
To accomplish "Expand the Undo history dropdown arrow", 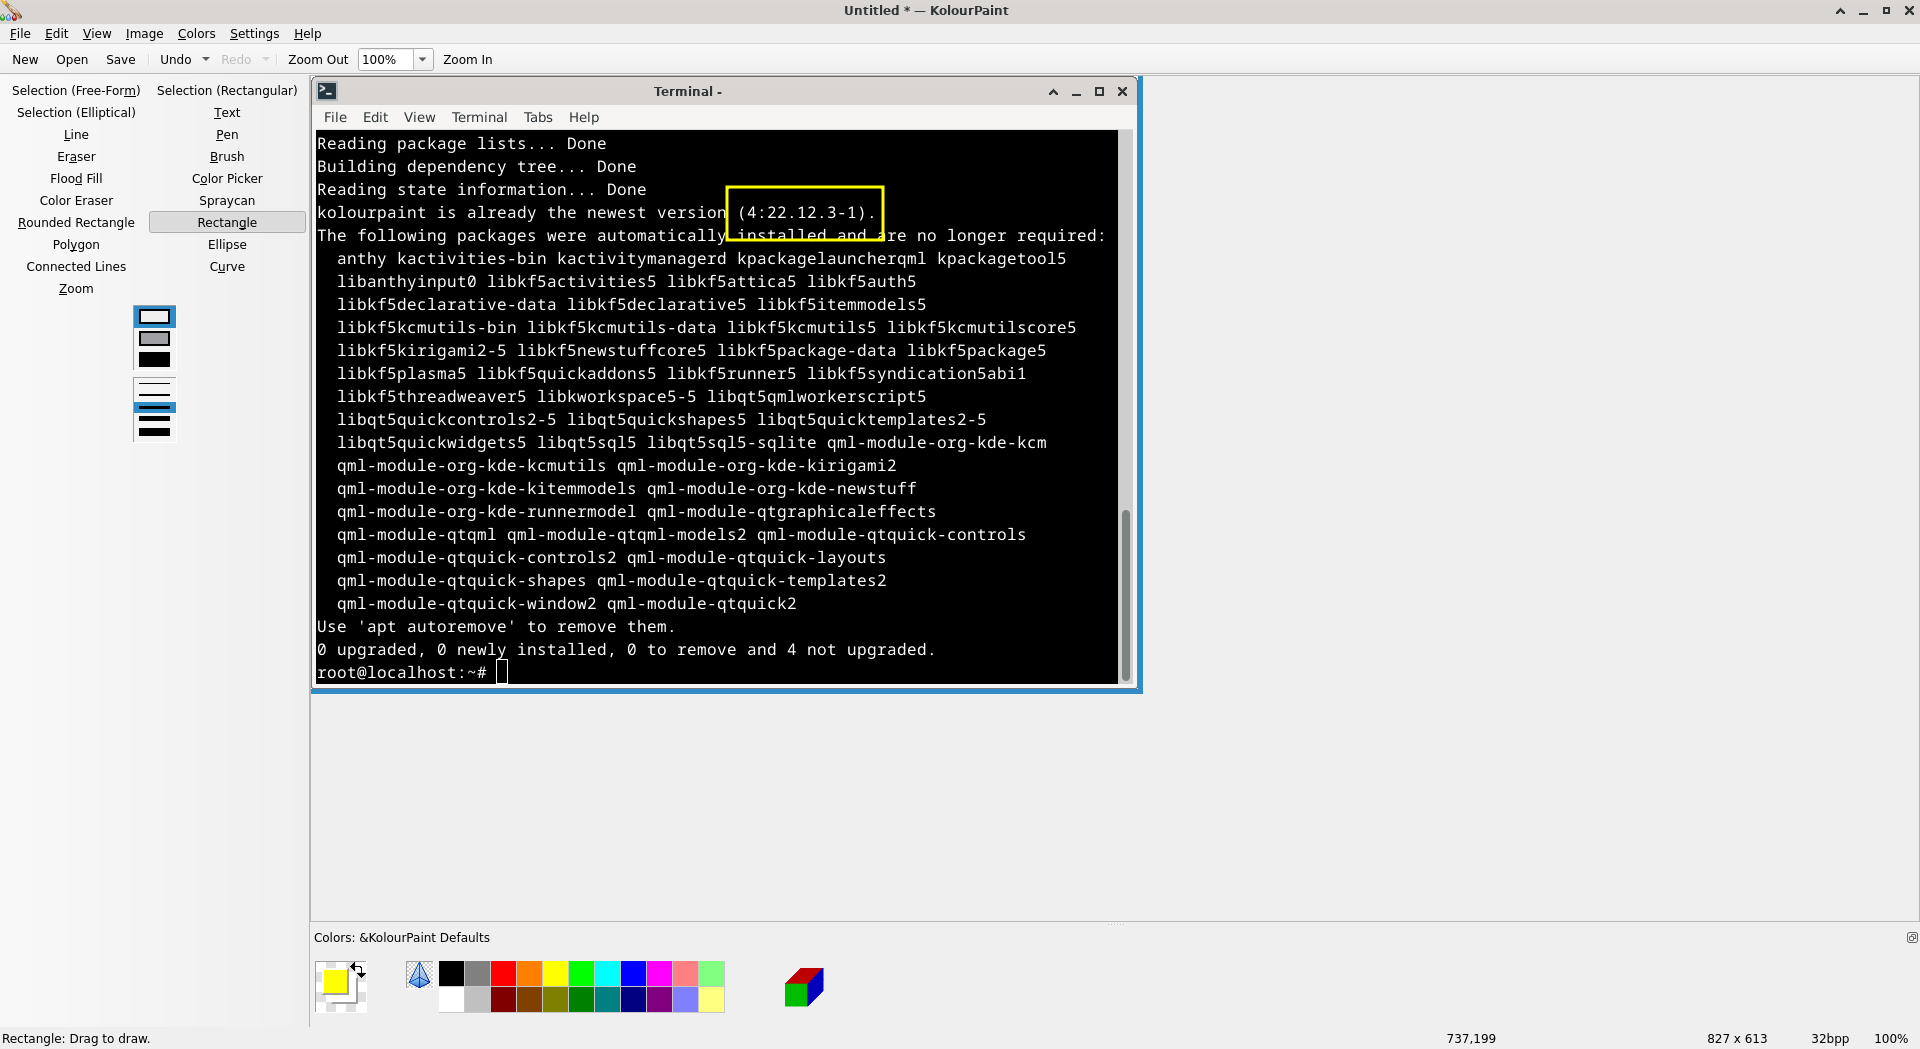I will coord(206,60).
